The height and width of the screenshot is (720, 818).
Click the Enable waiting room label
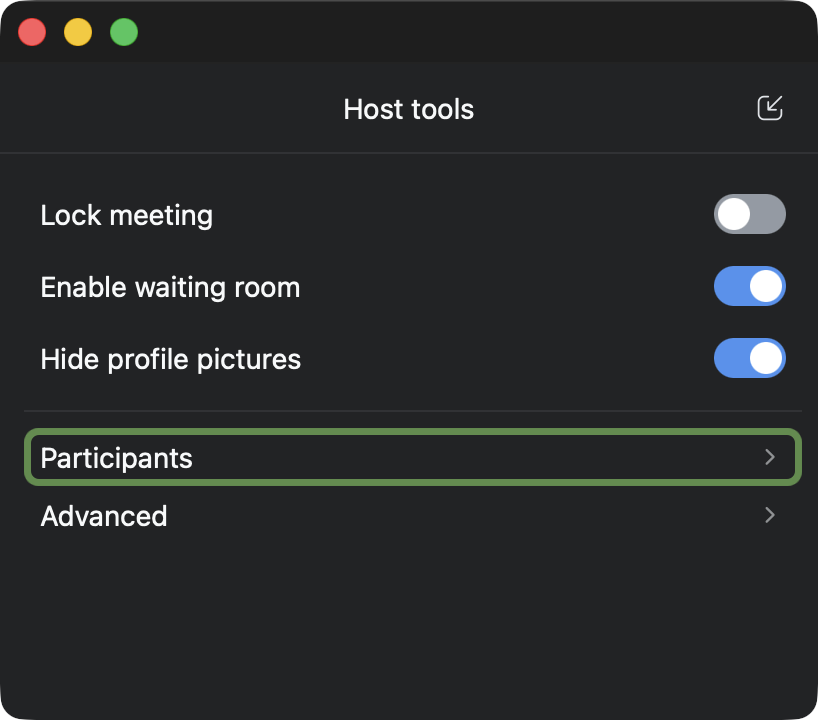coord(170,288)
